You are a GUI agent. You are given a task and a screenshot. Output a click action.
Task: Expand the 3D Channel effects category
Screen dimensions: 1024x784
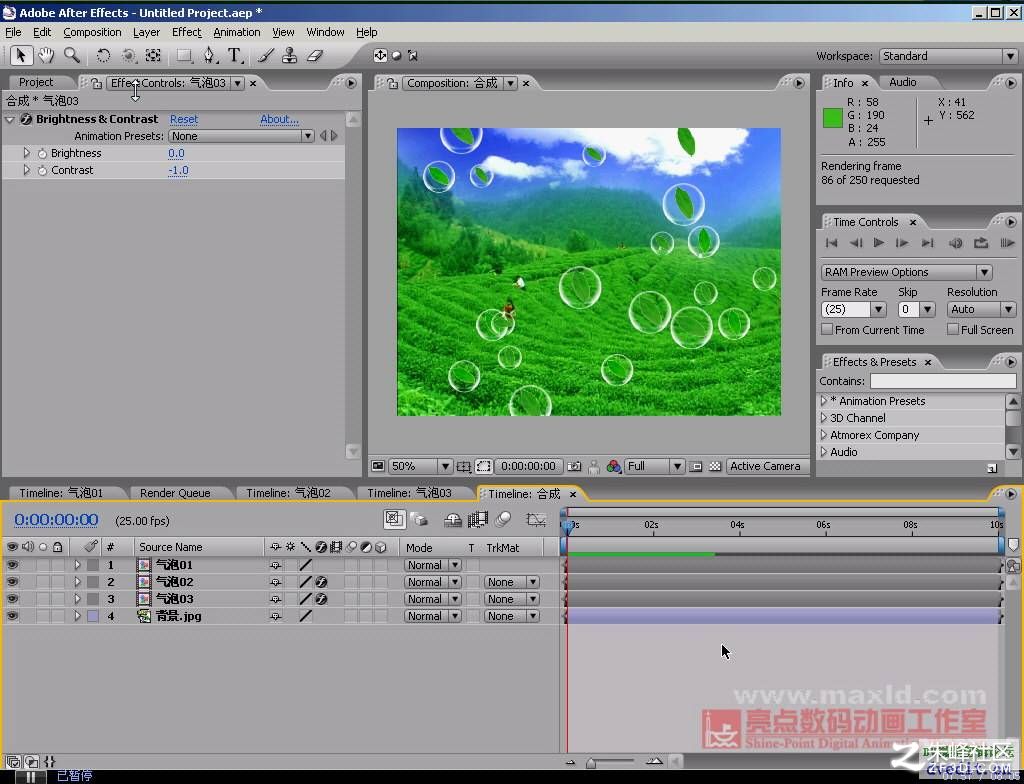point(824,417)
